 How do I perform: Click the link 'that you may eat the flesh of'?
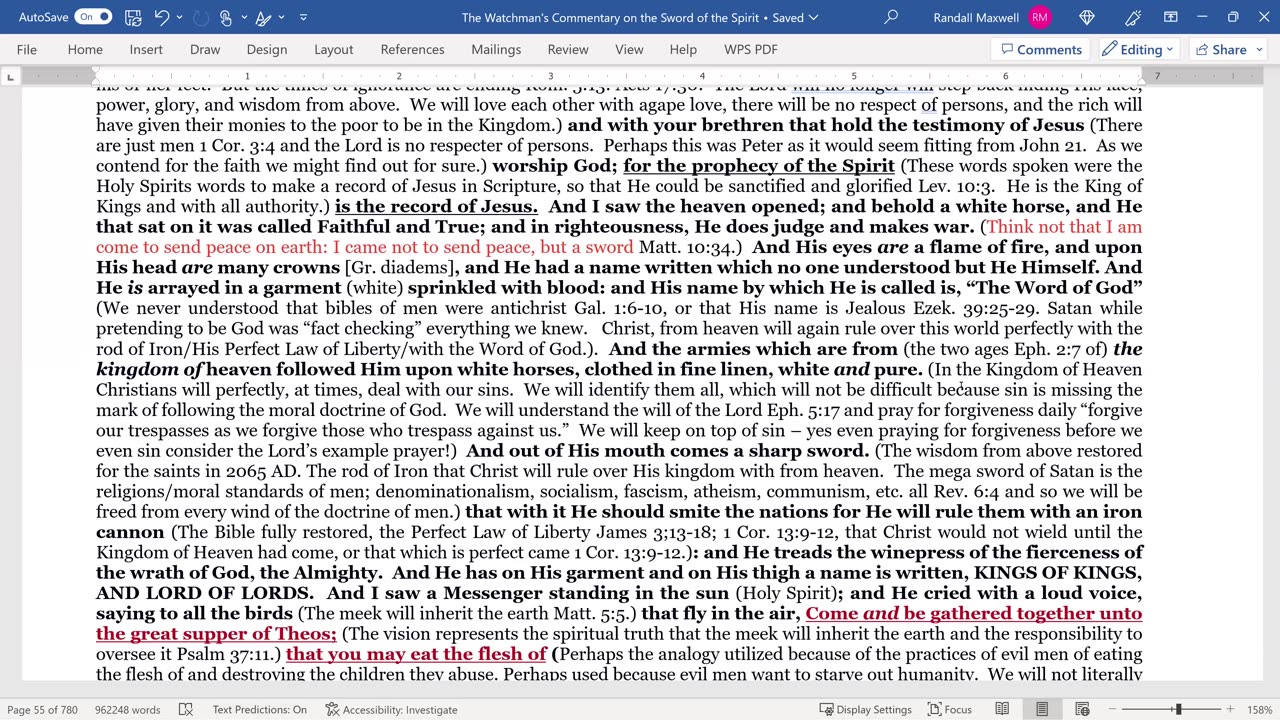click(x=416, y=654)
